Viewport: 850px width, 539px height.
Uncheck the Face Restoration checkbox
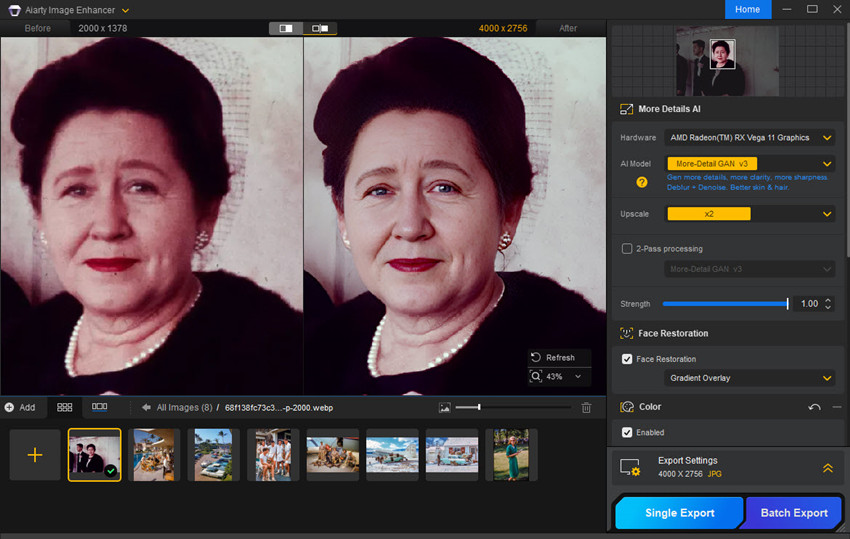click(627, 359)
